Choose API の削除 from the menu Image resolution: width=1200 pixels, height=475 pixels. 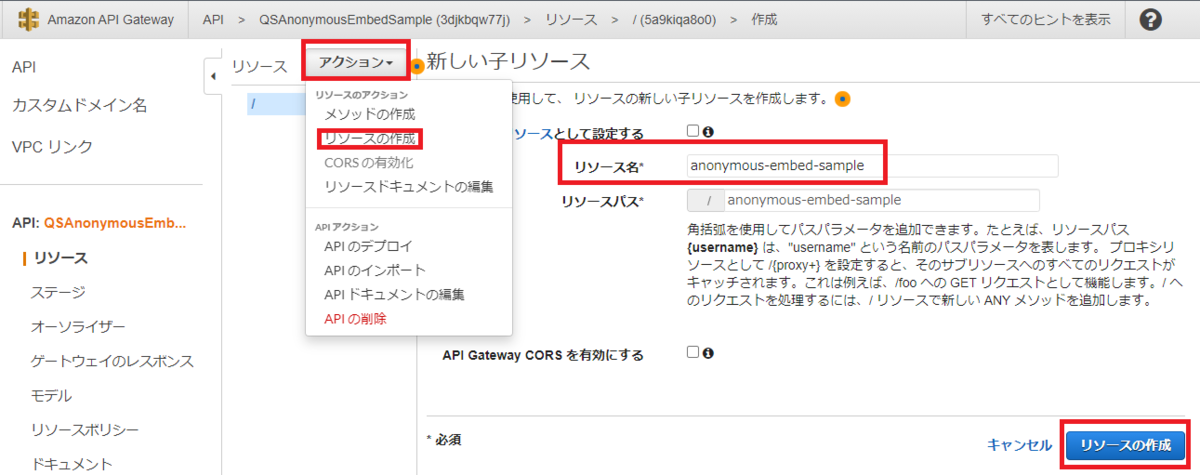click(355, 318)
